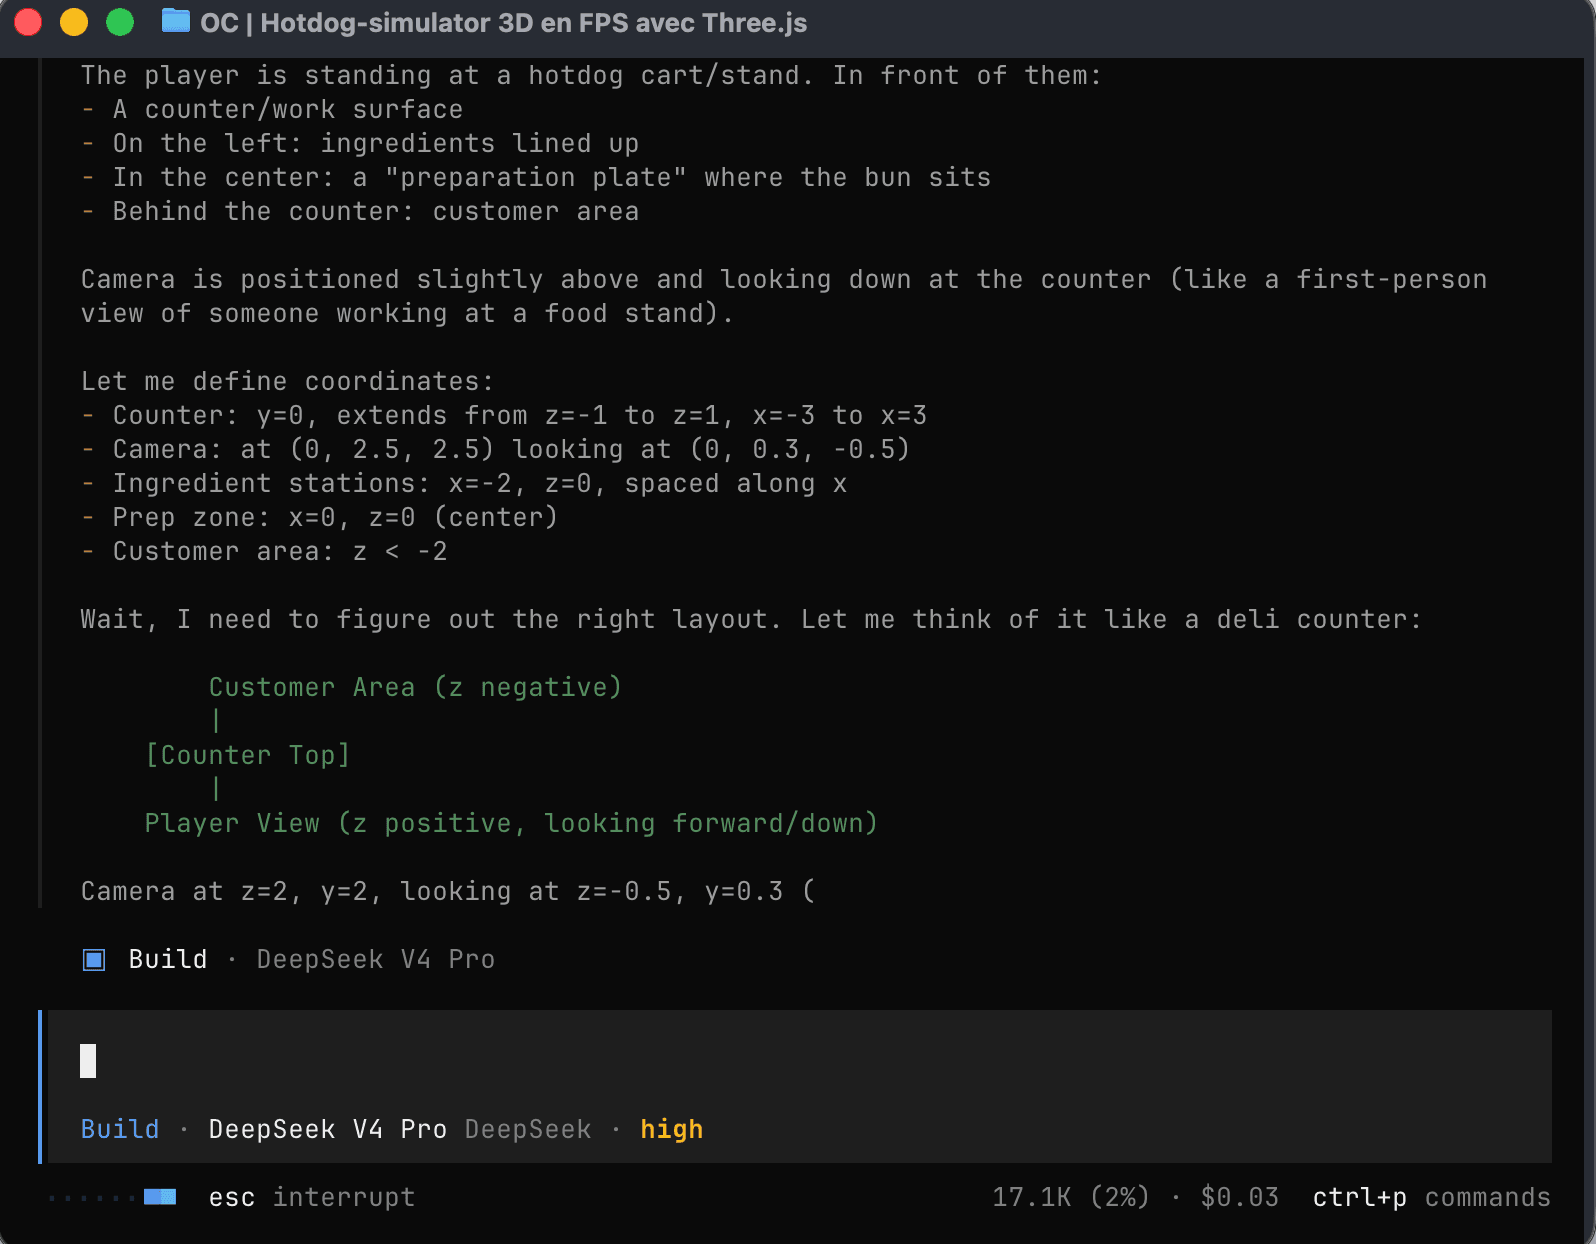Click the folder icon in the title bar
The width and height of the screenshot is (1596, 1244).
click(176, 21)
